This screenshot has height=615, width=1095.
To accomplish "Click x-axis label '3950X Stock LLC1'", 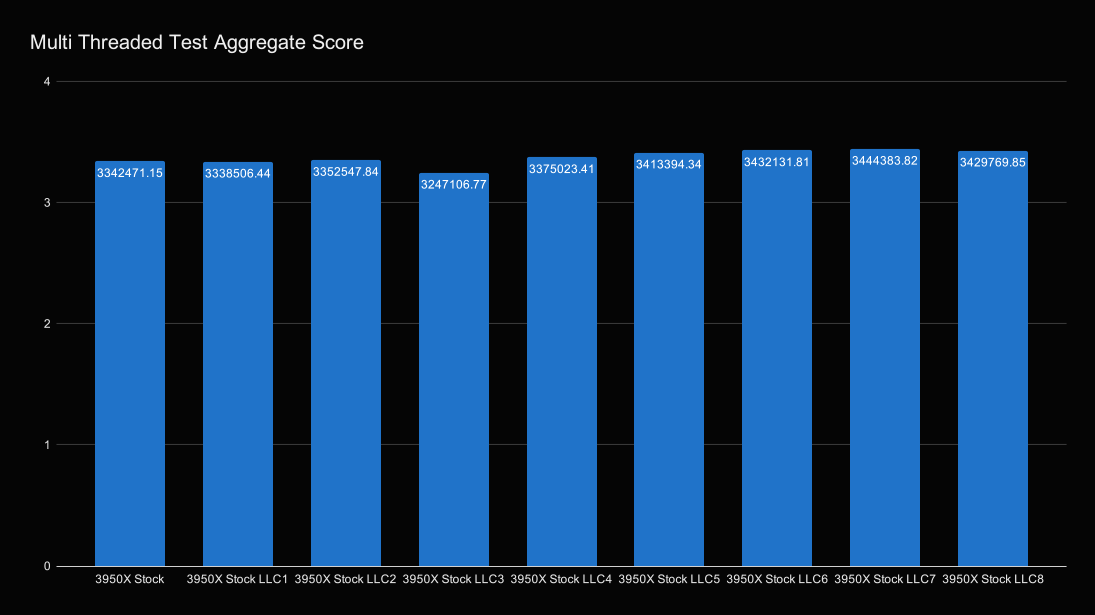I will click(237, 579).
